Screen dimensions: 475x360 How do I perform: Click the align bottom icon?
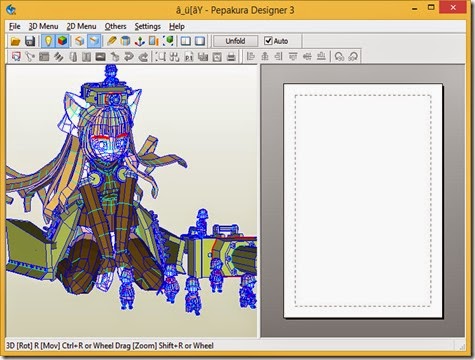(x=321, y=56)
